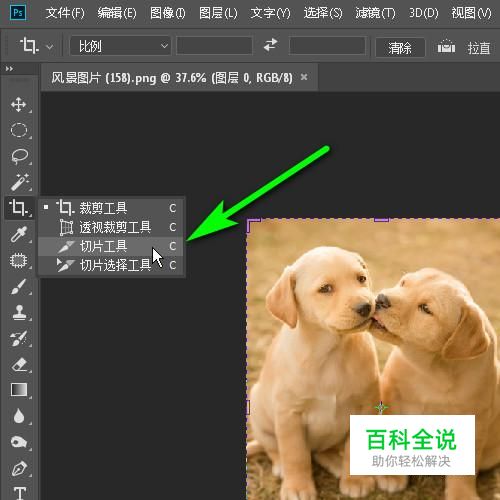
Task: Click the 拉直 straighten label
Action: pos(479,48)
